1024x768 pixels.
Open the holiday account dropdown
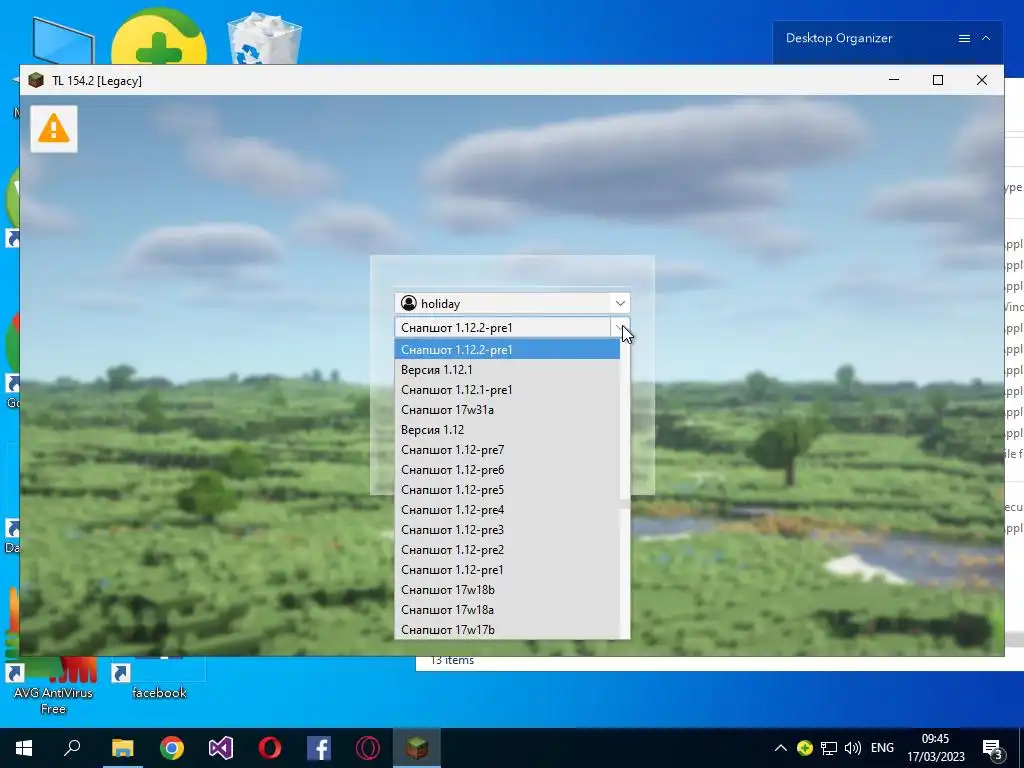620,303
